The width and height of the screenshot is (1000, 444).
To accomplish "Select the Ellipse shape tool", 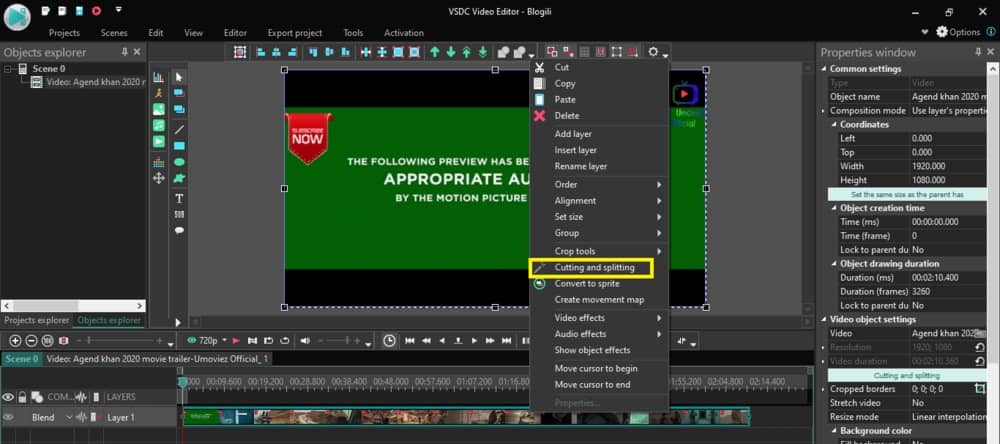I will (x=179, y=162).
